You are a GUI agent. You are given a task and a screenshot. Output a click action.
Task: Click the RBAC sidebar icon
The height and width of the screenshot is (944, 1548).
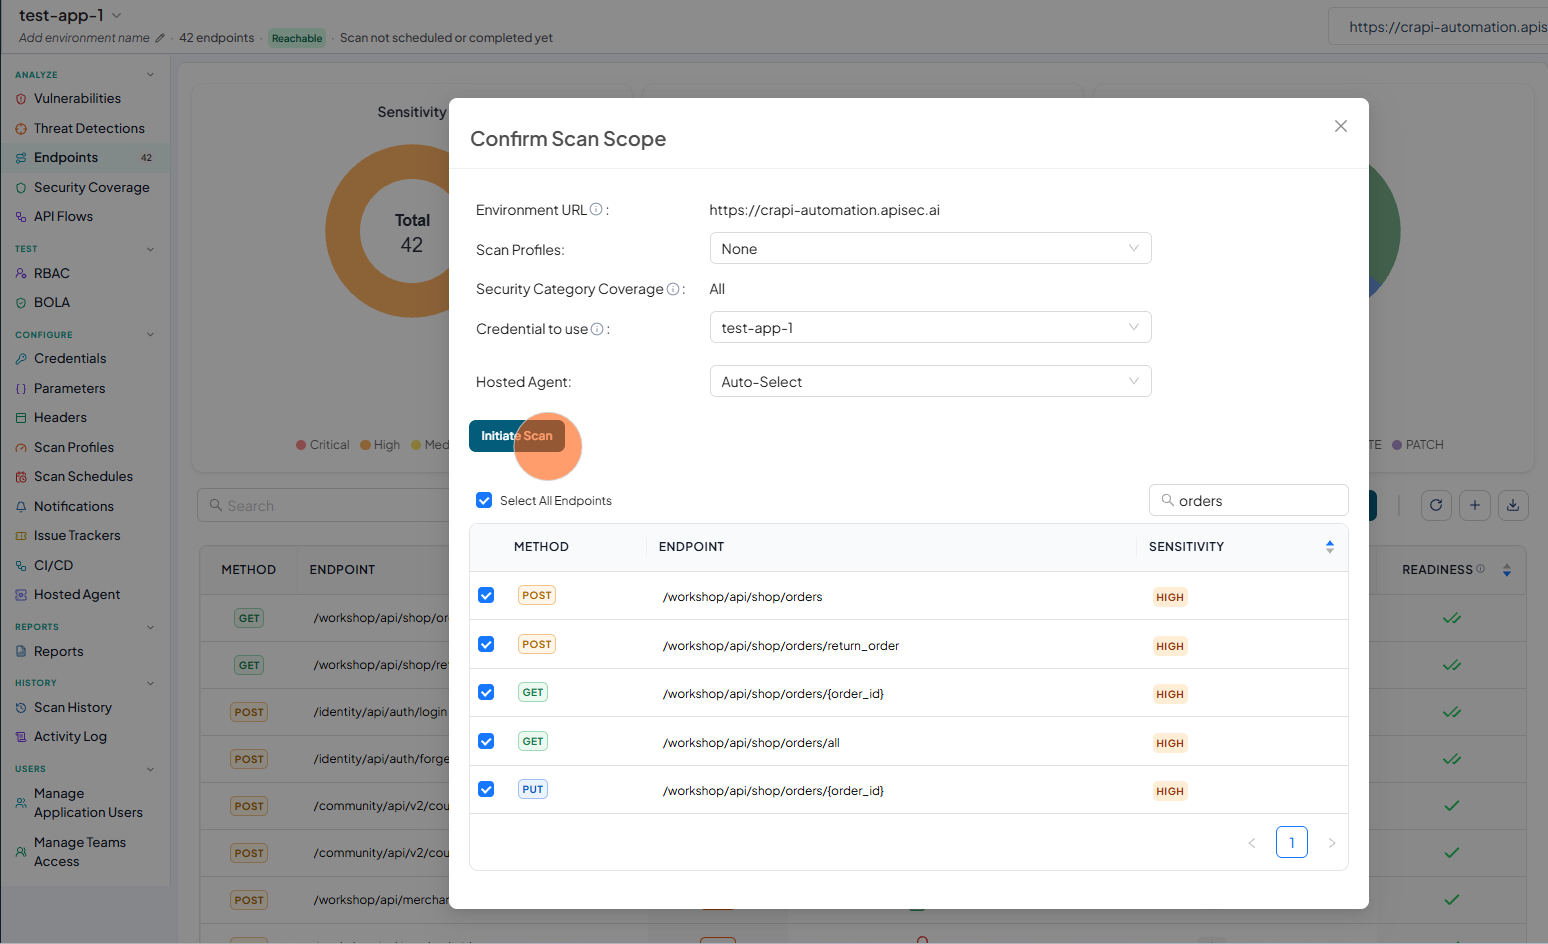[x=21, y=274]
